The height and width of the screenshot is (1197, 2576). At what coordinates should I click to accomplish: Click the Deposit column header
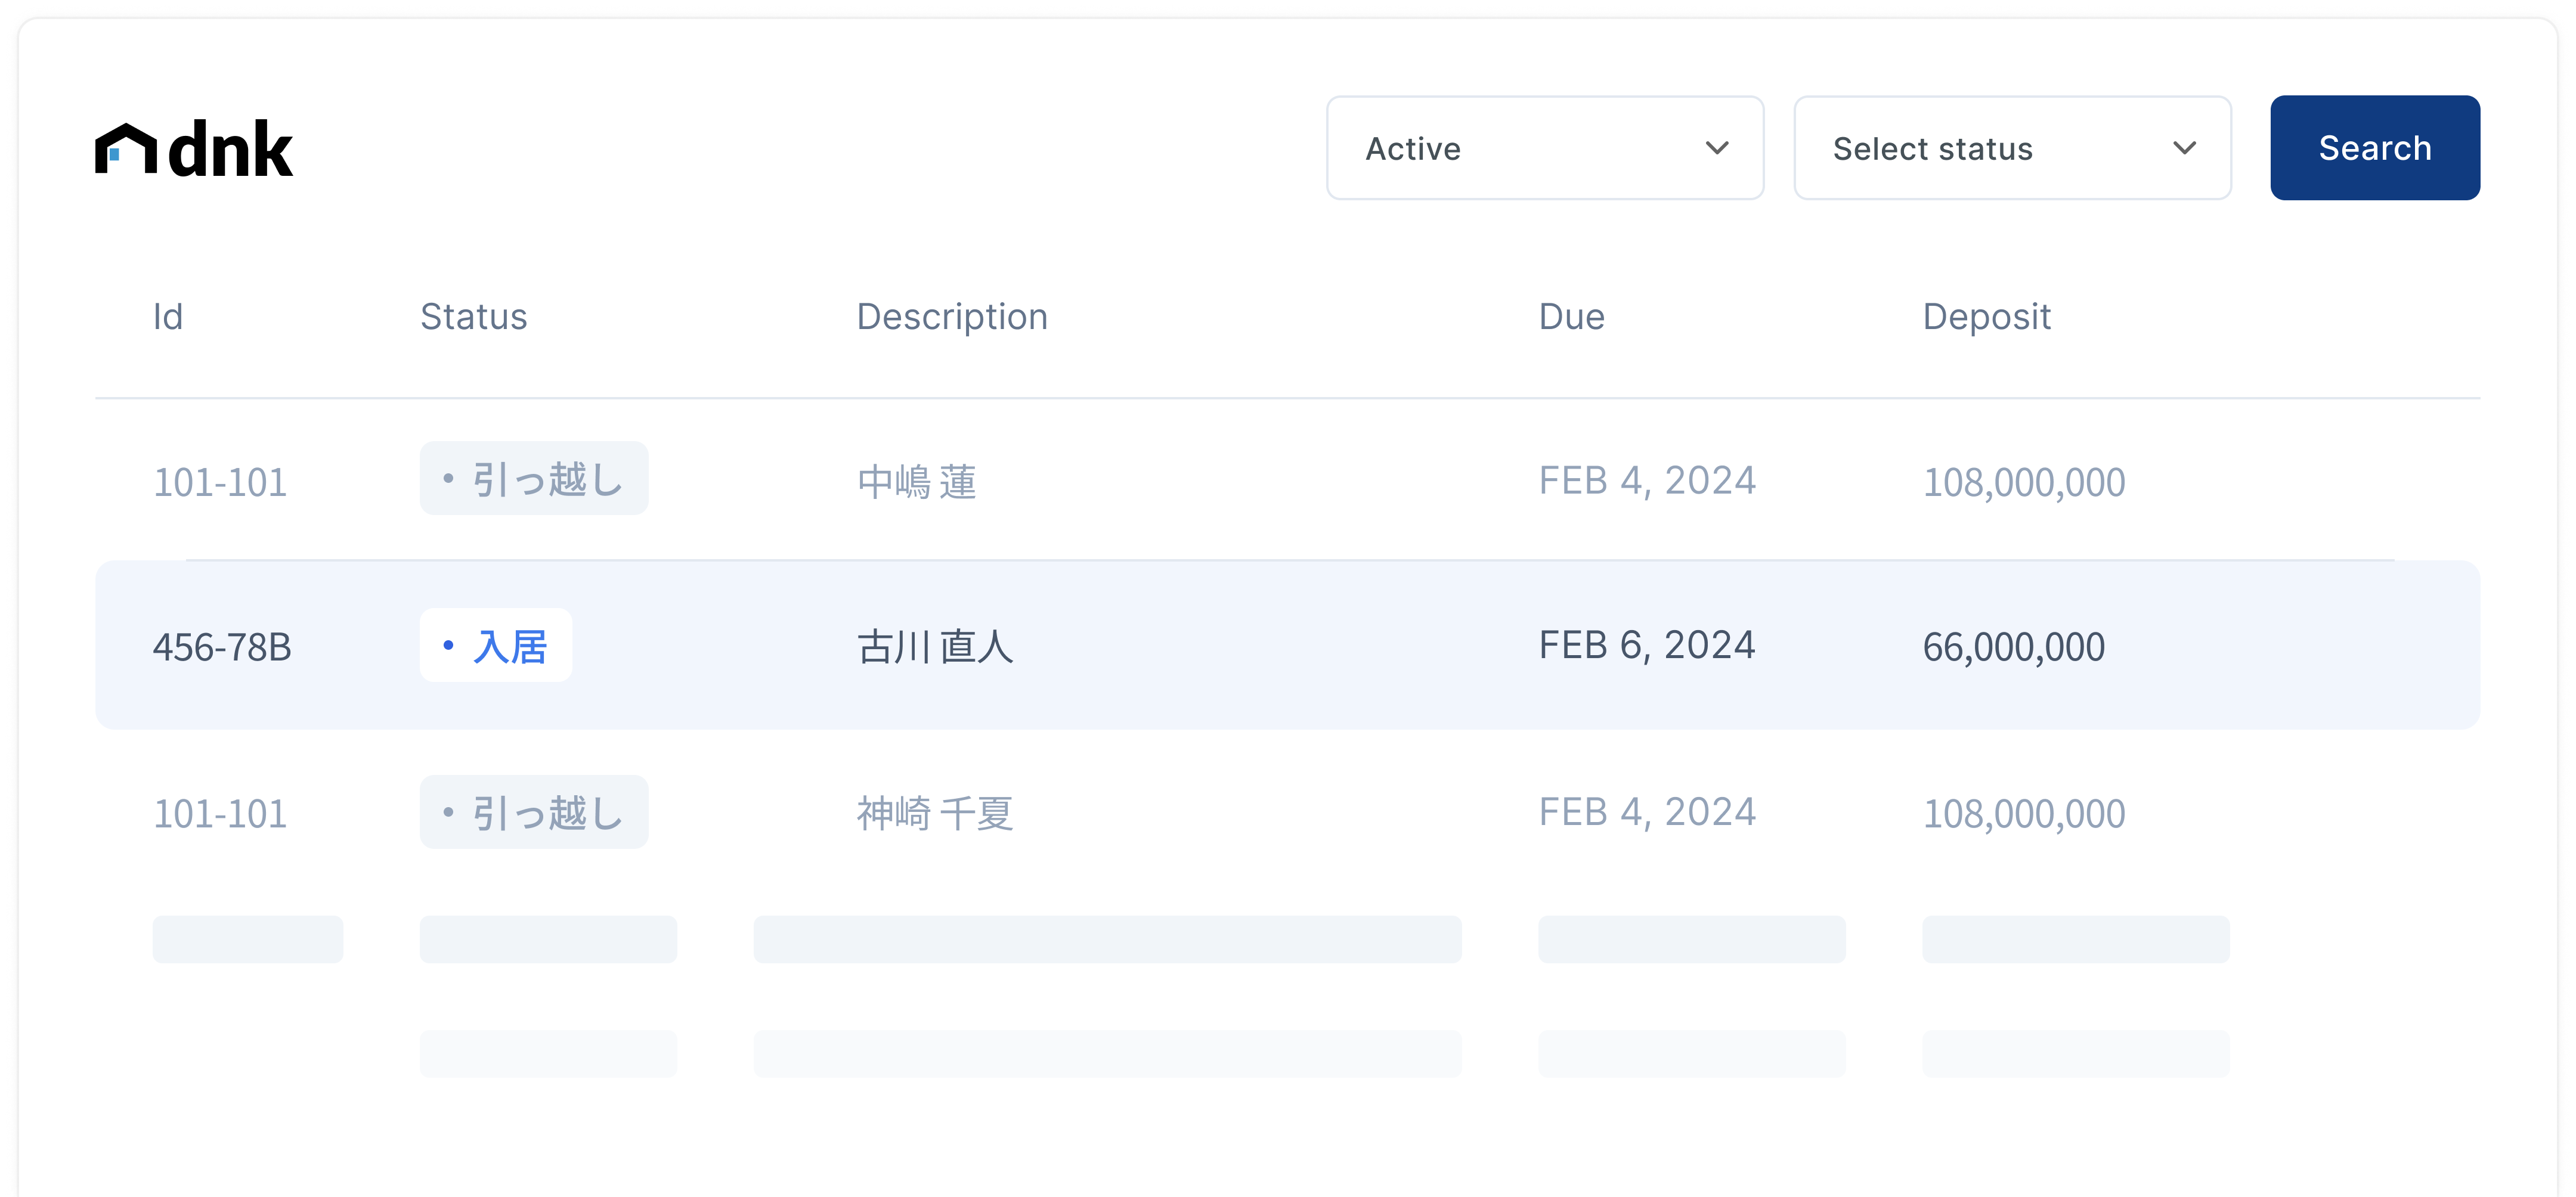[1986, 317]
